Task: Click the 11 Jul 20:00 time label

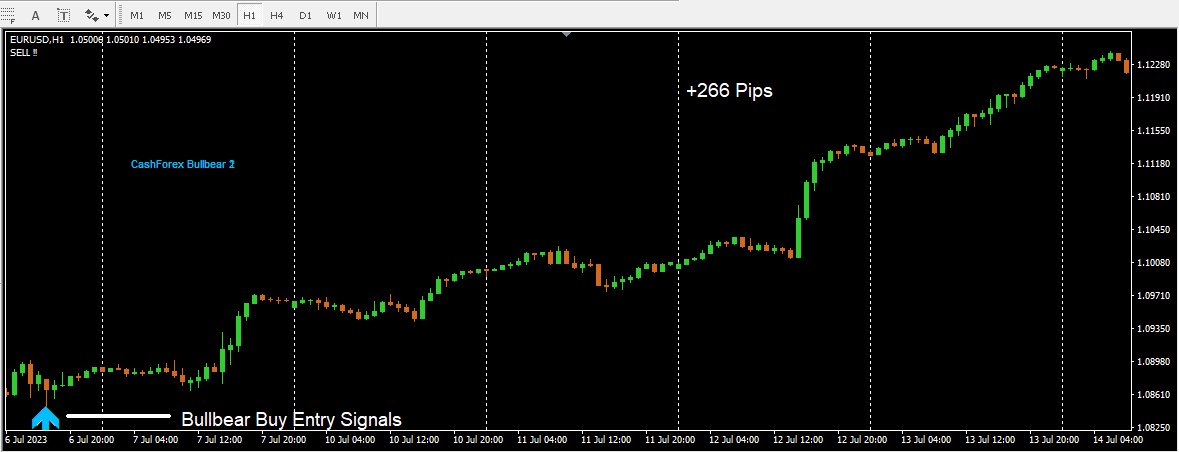Action: point(669,440)
